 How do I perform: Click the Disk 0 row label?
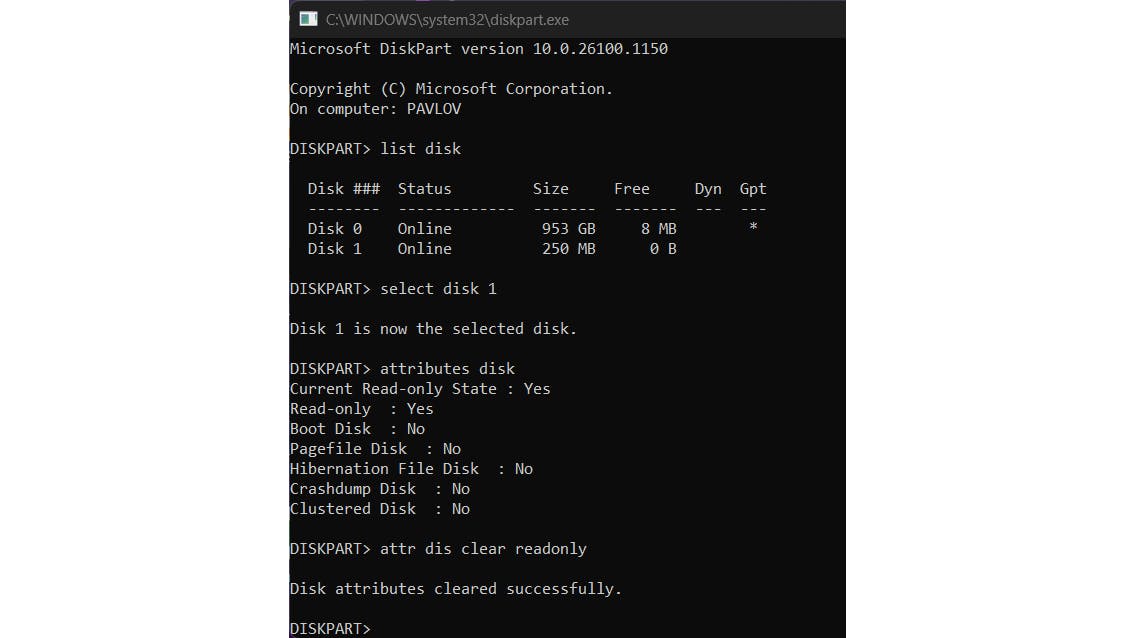[x=334, y=229]
